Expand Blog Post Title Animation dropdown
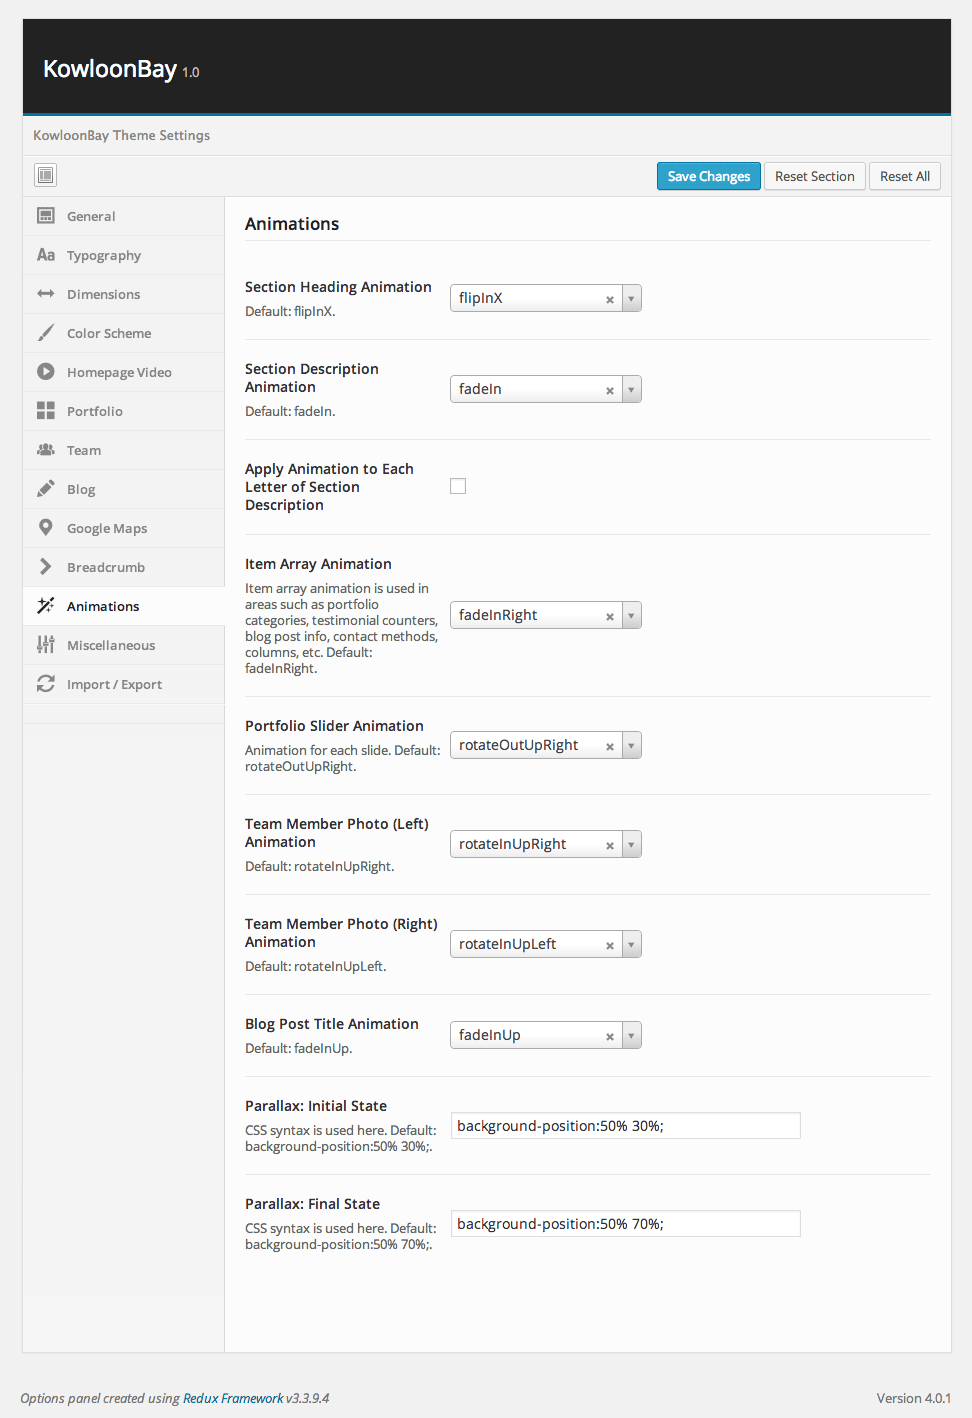 [x=631, y=1035]
